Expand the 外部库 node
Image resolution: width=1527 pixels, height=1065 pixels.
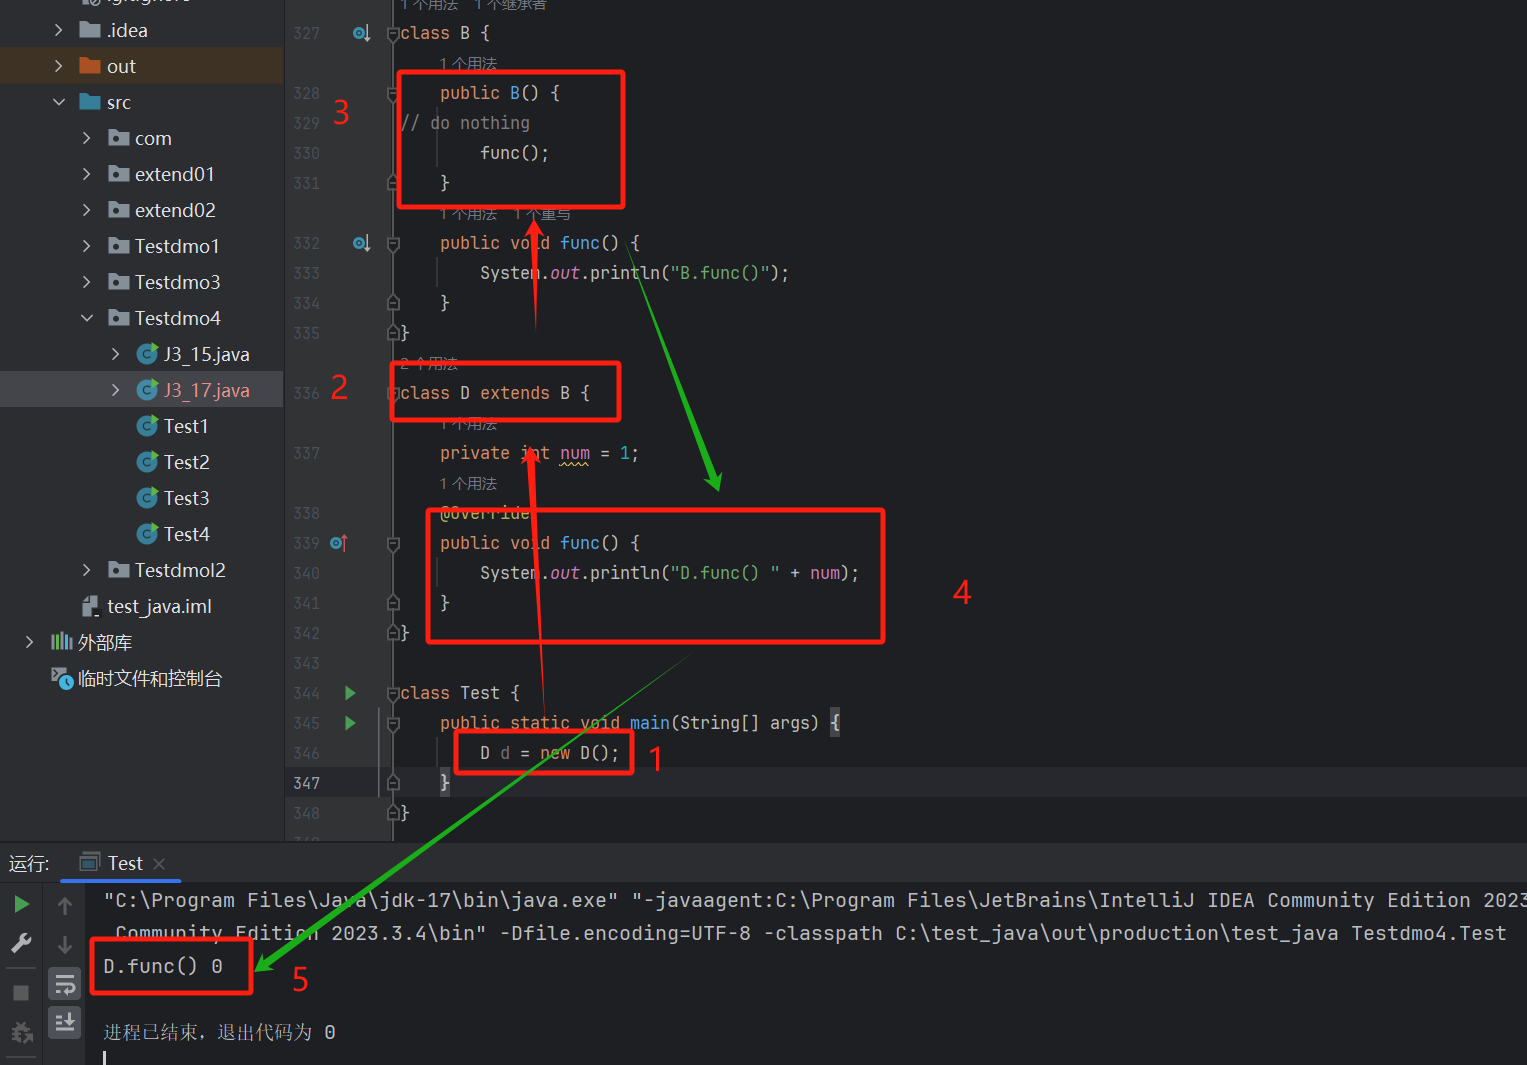pos(29,642)
